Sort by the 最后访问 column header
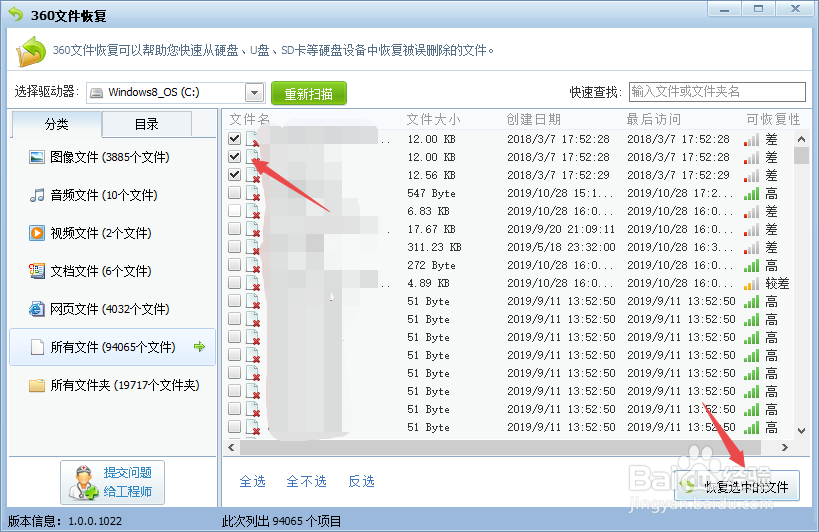The width and height of the screenshot is (819, 532). pyautogui.click(x=653, y=120)
